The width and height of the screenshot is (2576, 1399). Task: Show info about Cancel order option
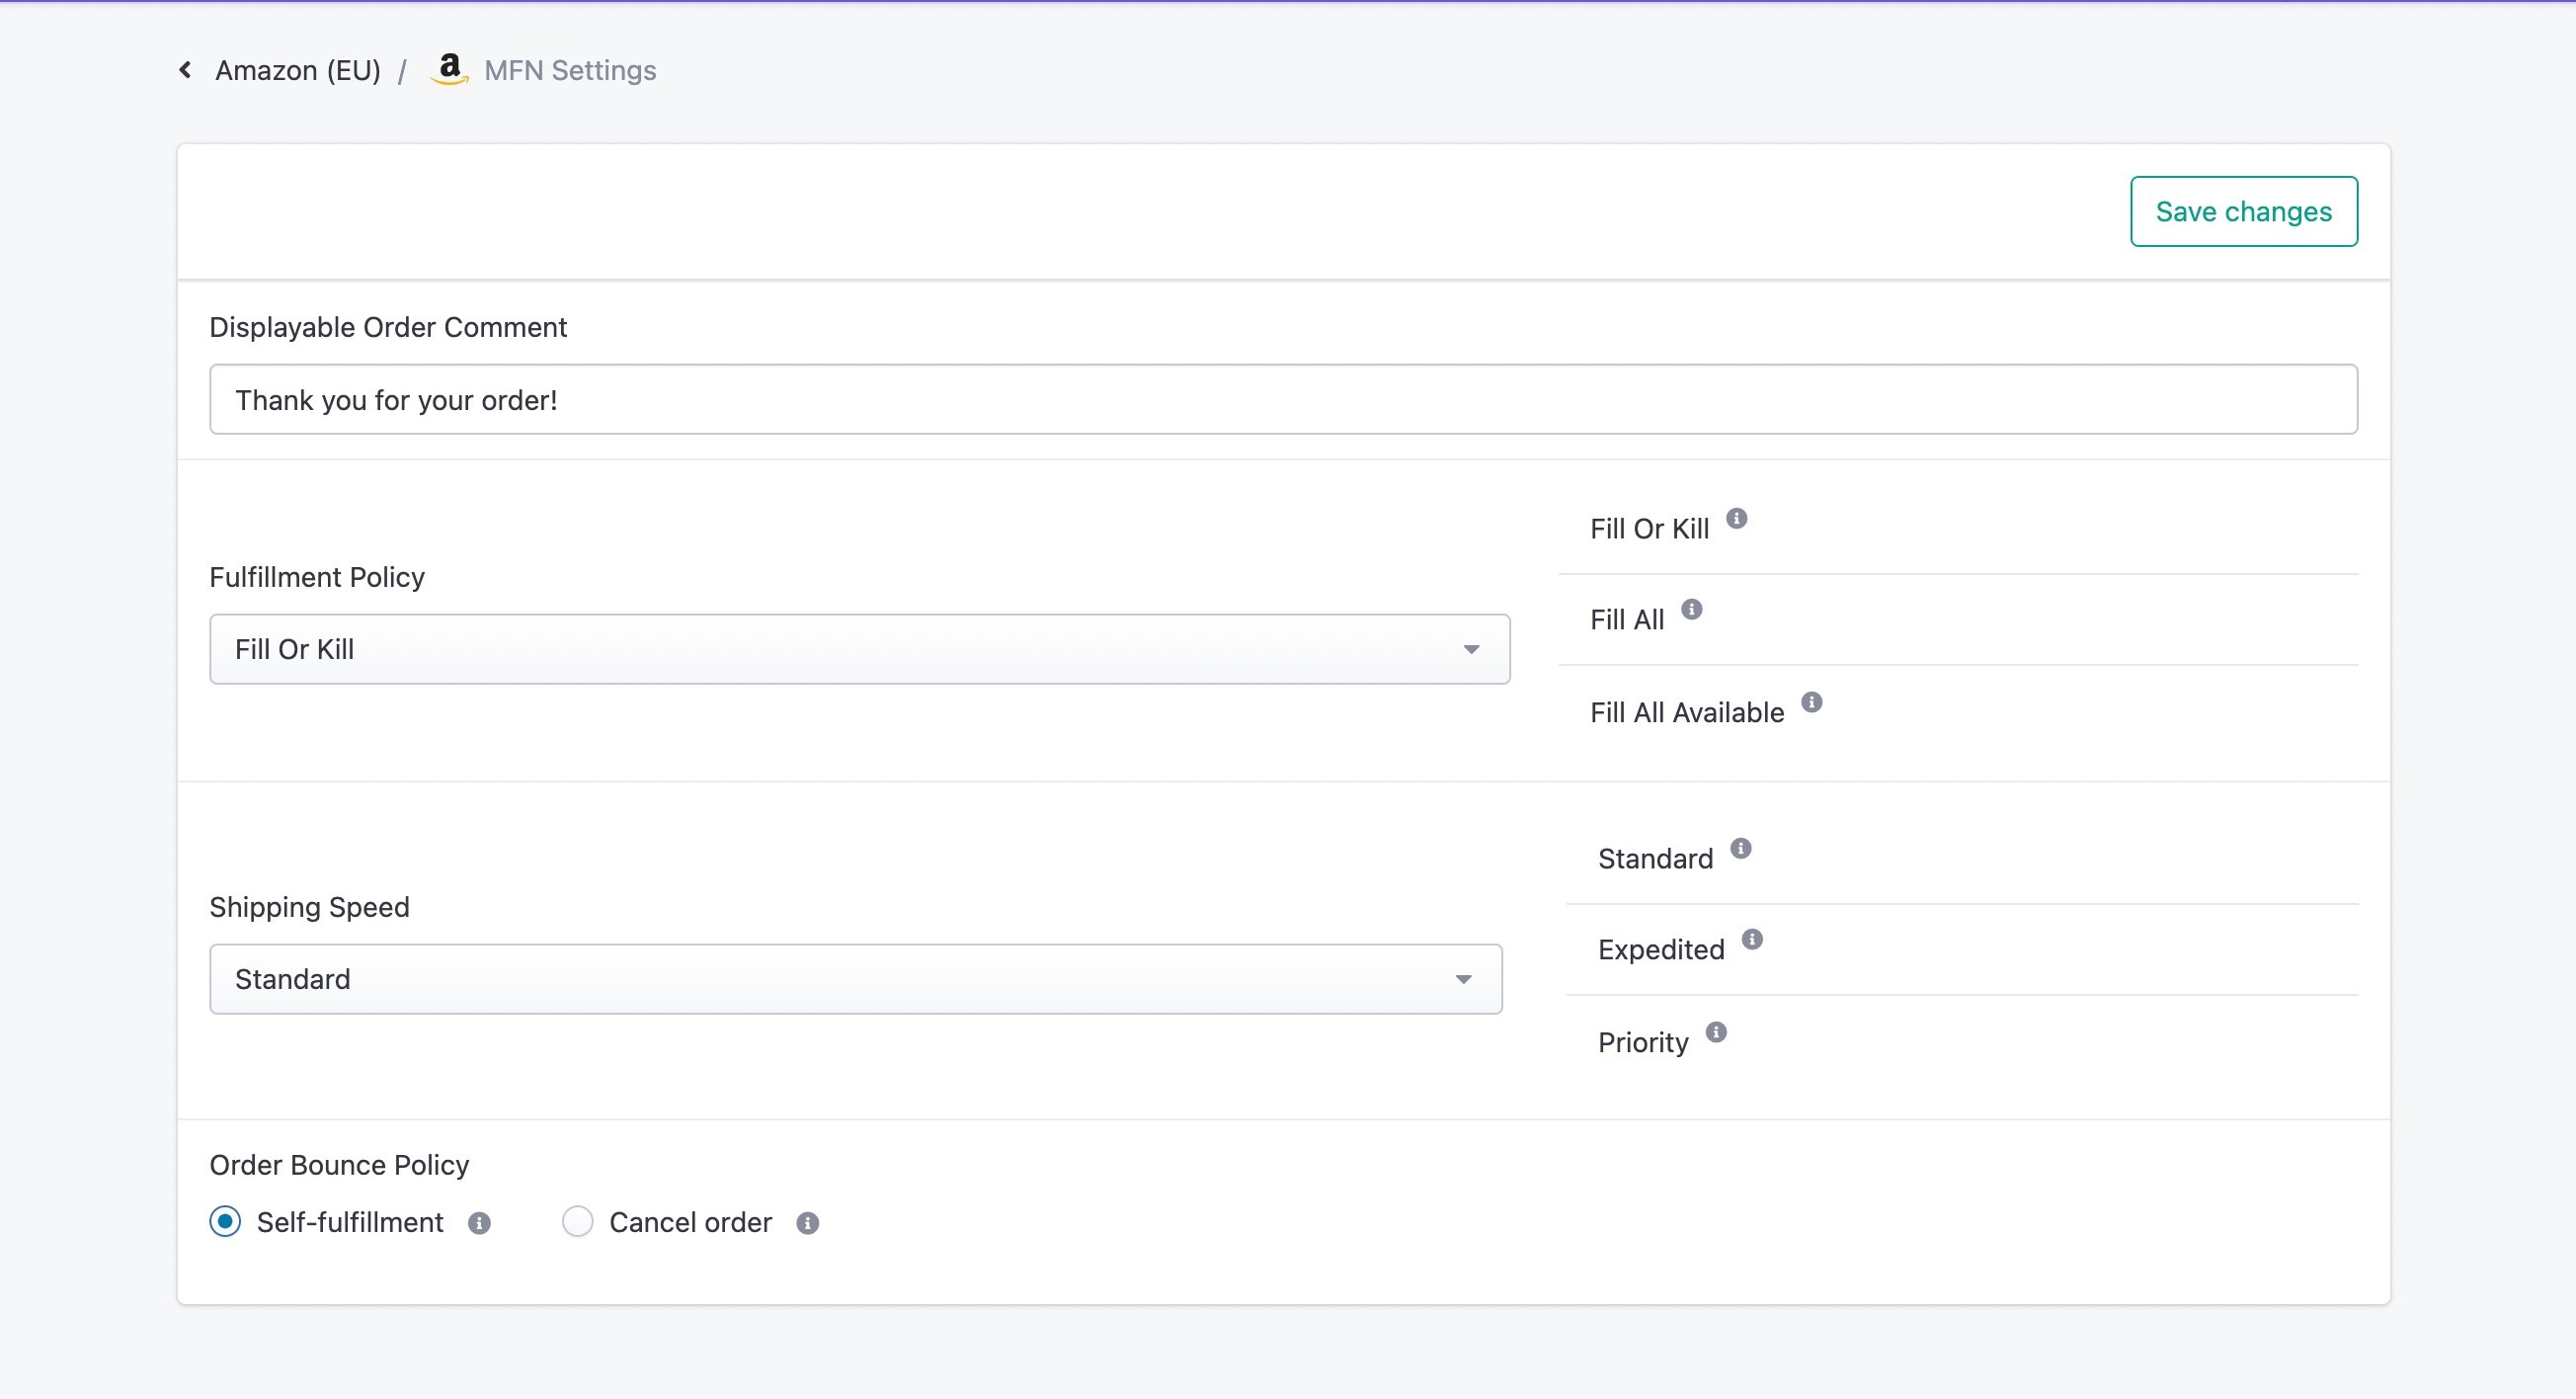[x=807, y=1223]
